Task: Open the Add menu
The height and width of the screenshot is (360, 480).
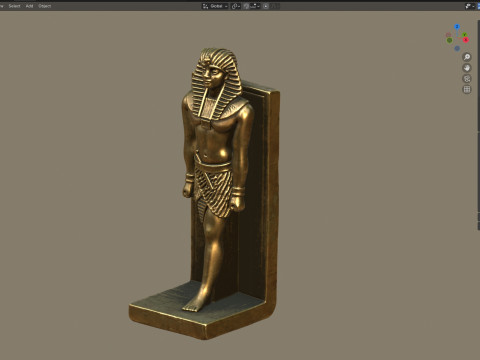Action: [29, 6]
